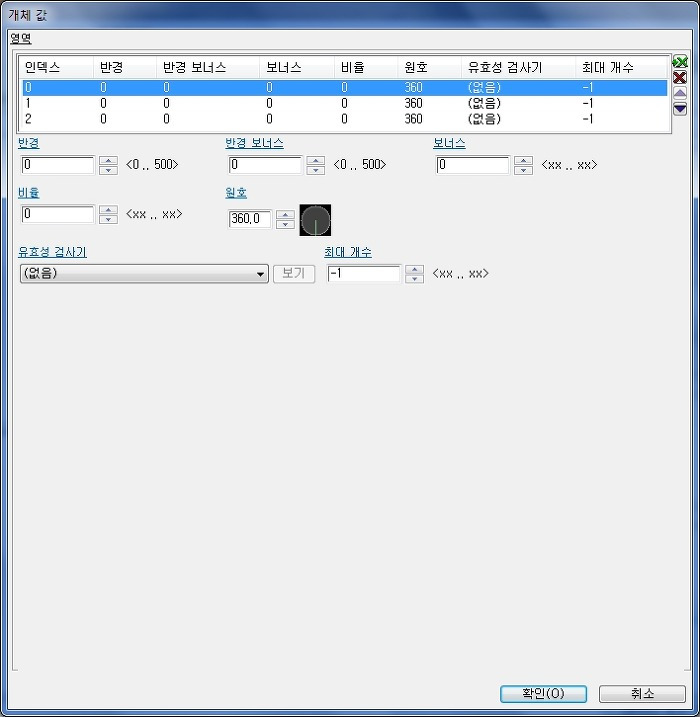Click into the 보너스 value input
Screen dimensions: 700x717
[473, 165]
